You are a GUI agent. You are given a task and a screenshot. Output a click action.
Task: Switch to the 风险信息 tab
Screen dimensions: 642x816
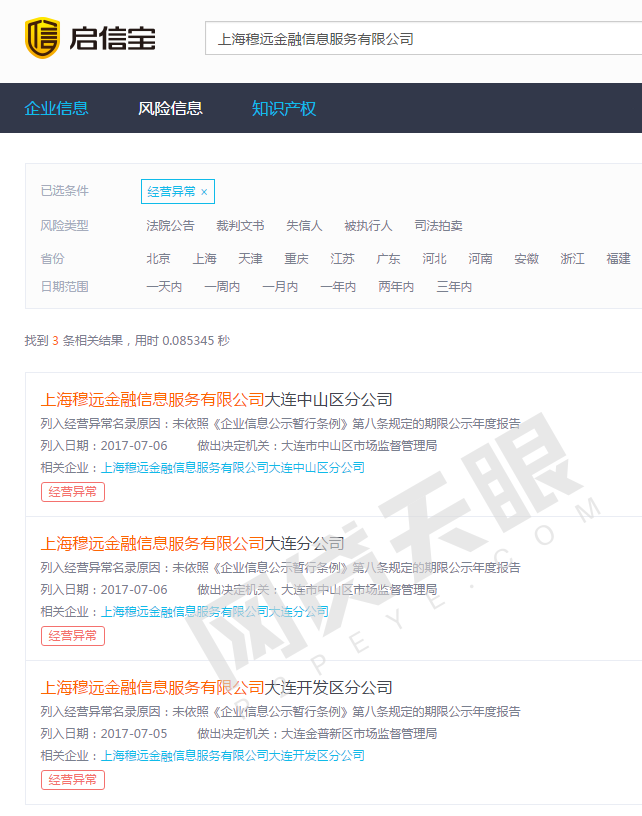170,108
